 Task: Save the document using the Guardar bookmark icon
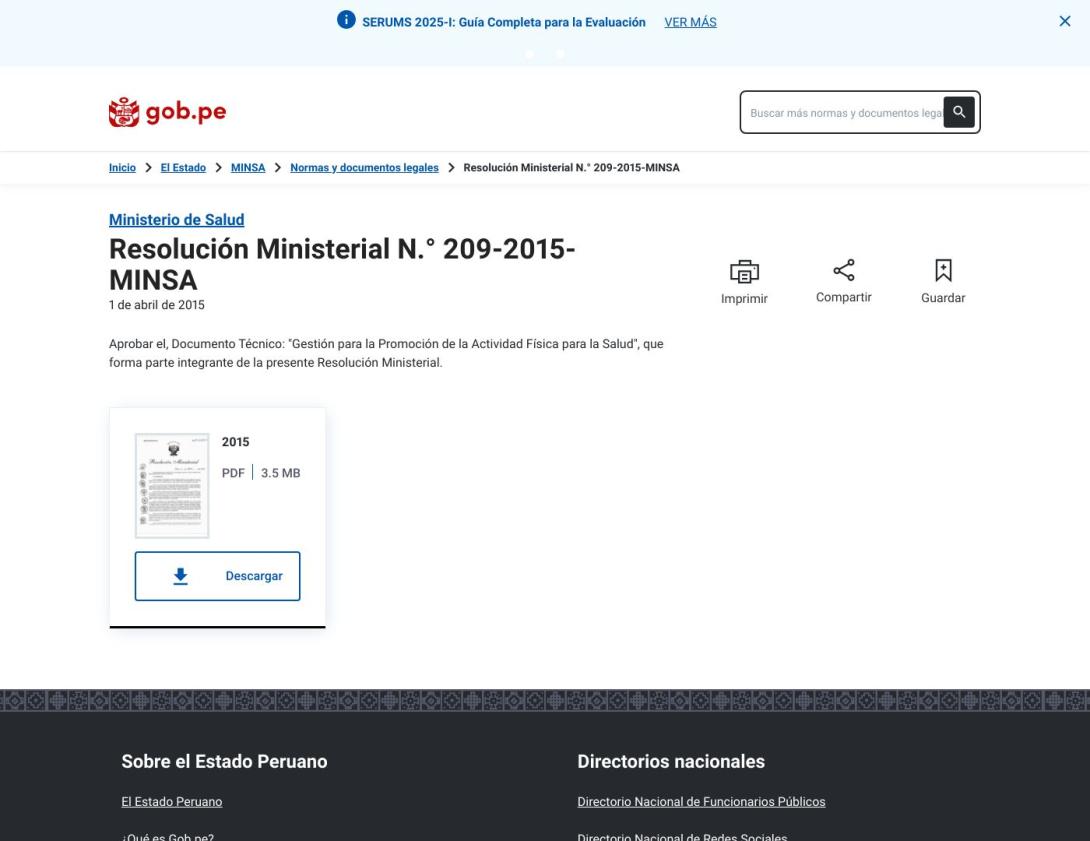click(x=942, y=270)
